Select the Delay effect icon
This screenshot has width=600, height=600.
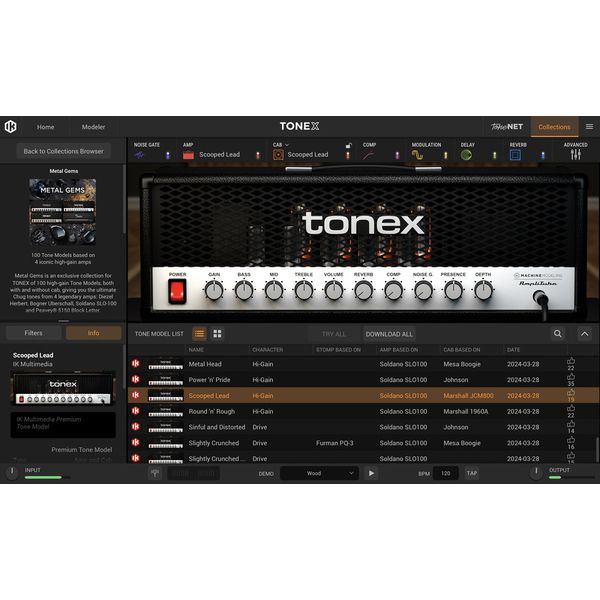(466, 155)
